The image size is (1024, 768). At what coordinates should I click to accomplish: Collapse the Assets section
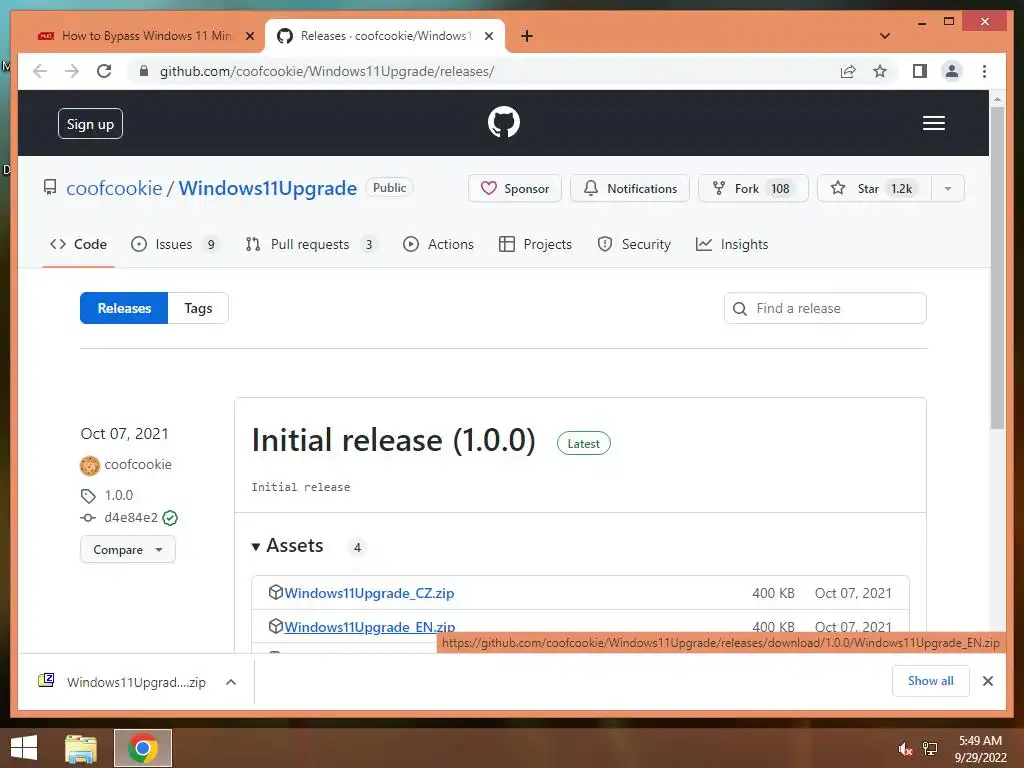click(287, 545)
